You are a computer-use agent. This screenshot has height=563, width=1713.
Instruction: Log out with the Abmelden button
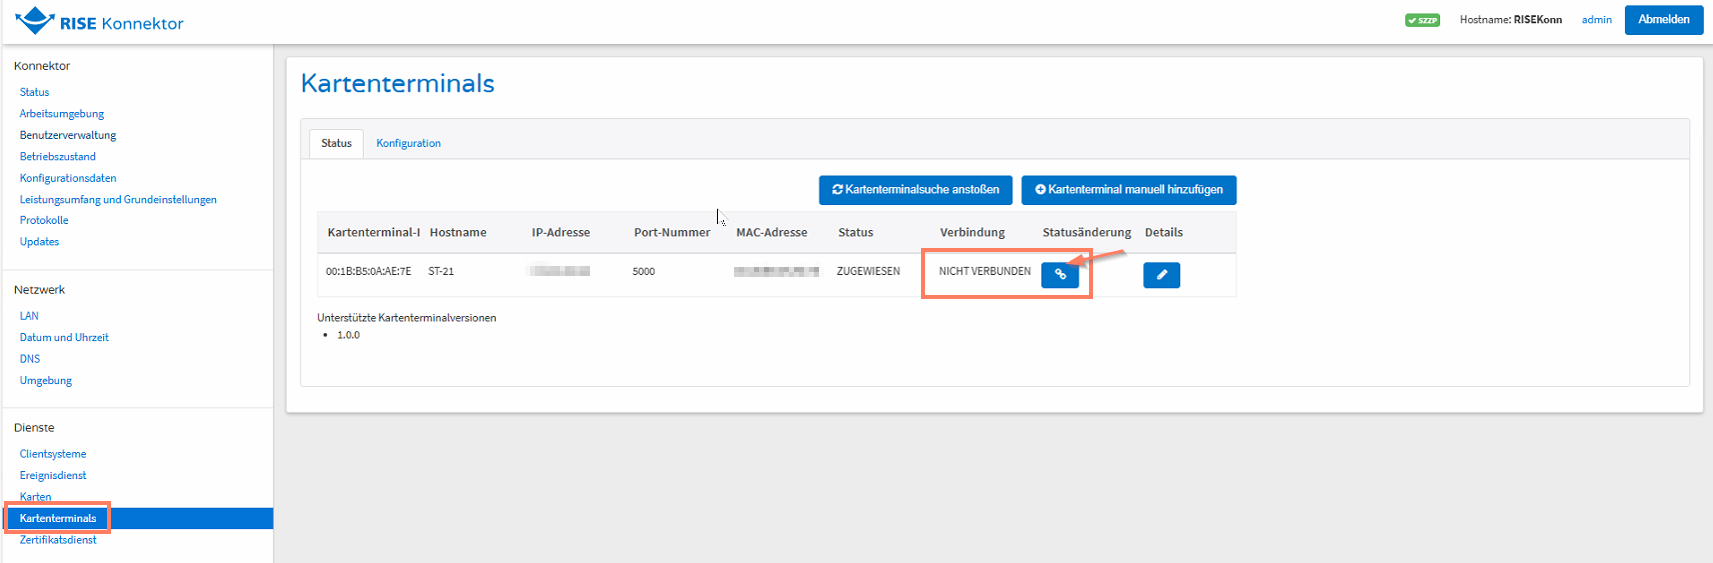1664,20
